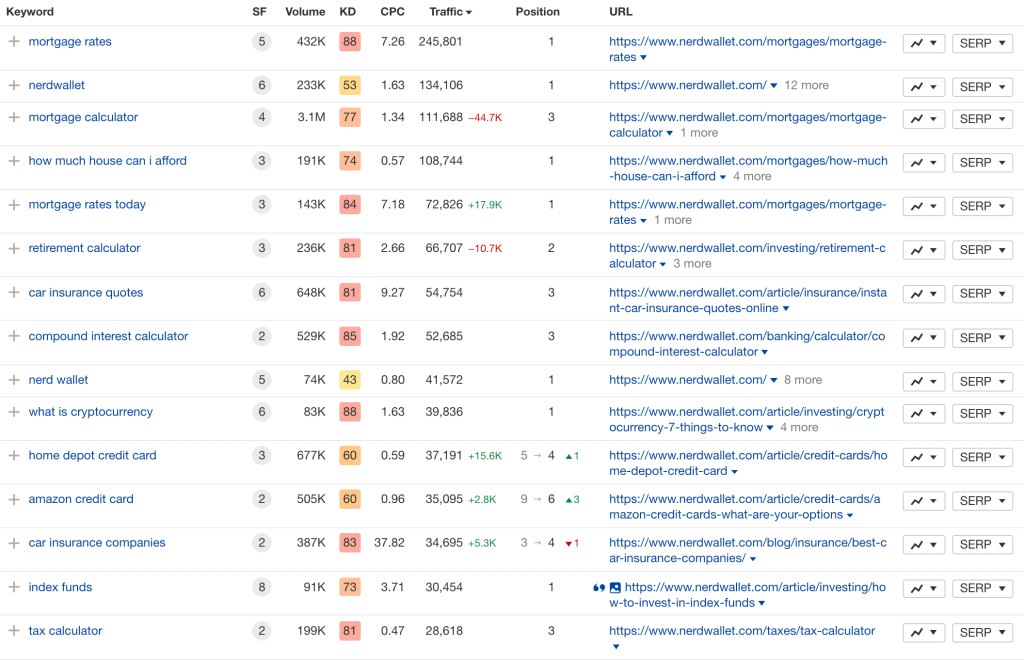Click plus icon beside mortgage calculator

(14, 118)
